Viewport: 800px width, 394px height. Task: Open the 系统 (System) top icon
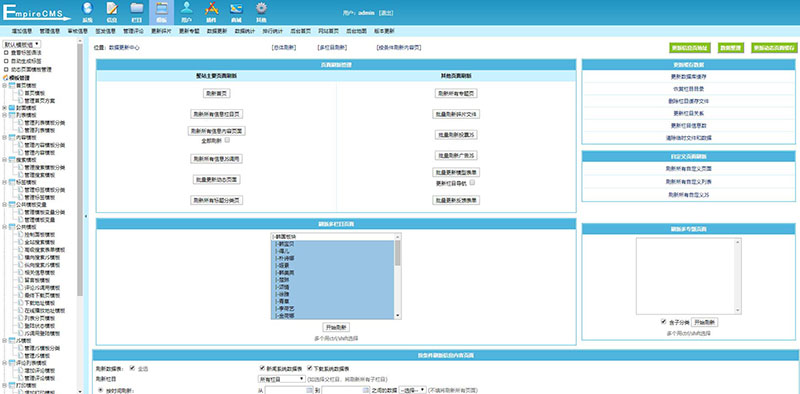coord(88,12)
